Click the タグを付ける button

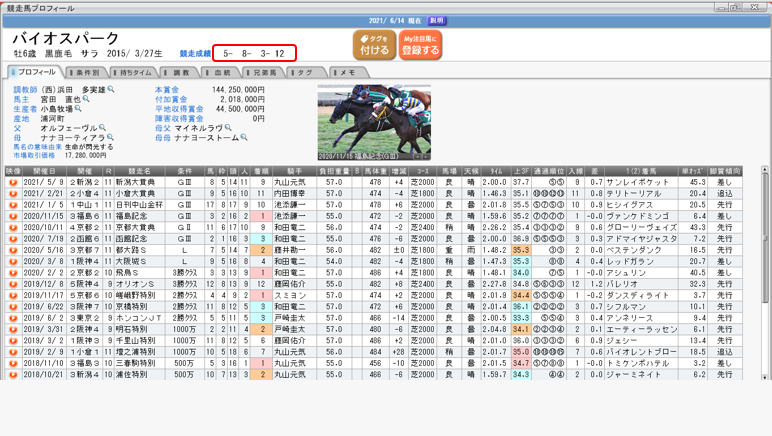point(374,45)
